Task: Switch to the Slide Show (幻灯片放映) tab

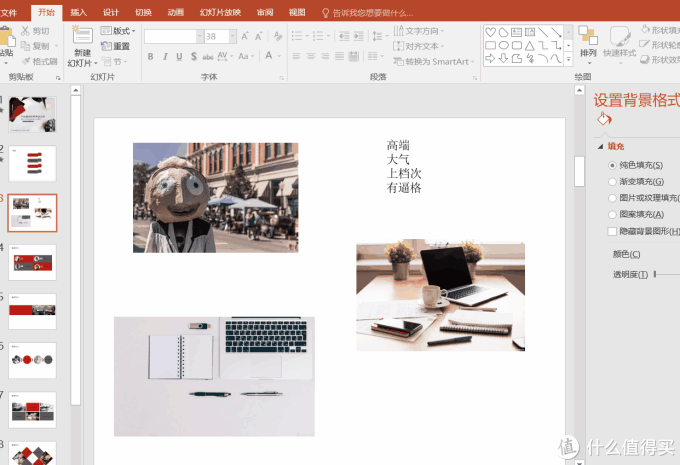Action: [220, 12]
